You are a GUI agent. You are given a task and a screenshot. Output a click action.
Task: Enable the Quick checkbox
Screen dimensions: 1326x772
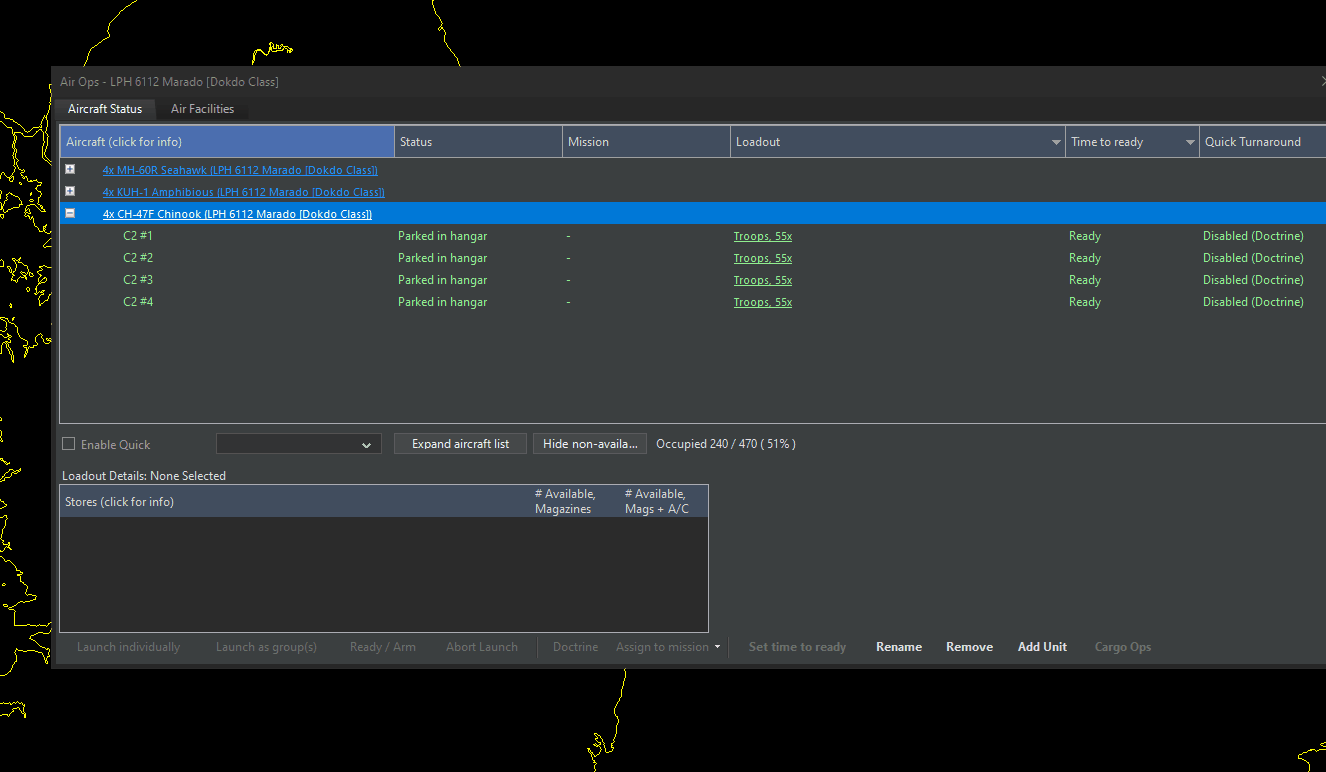(x=69, y=444)
